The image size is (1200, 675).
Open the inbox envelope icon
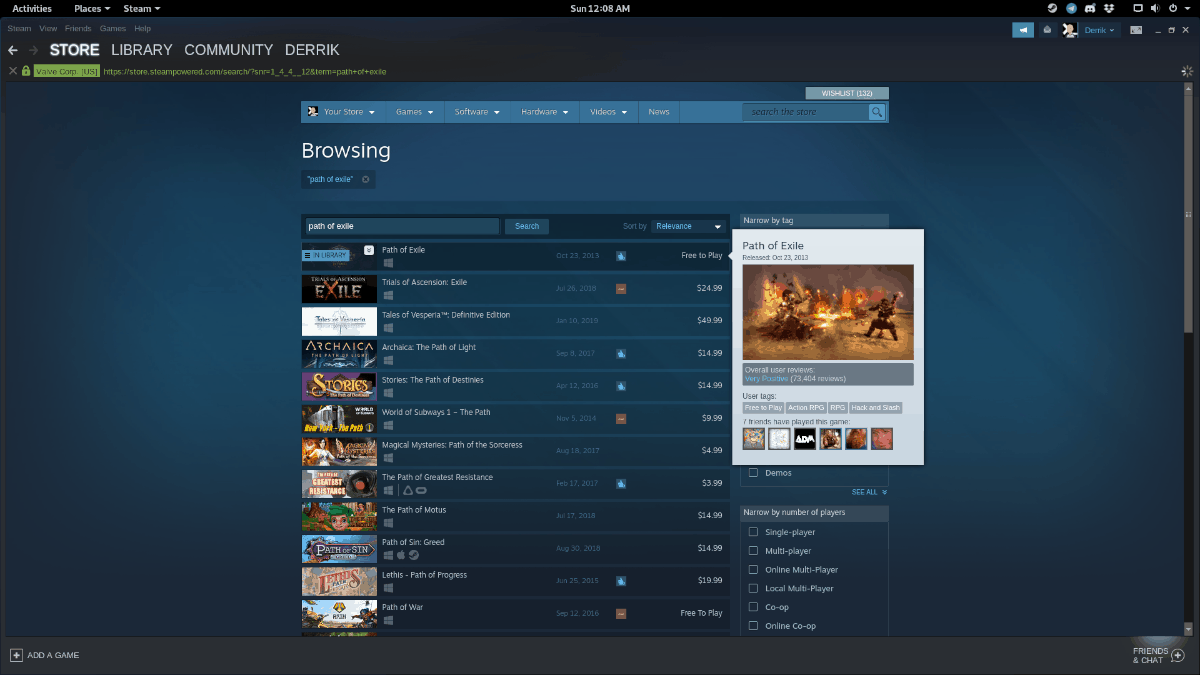click(x=1046, y=30)
